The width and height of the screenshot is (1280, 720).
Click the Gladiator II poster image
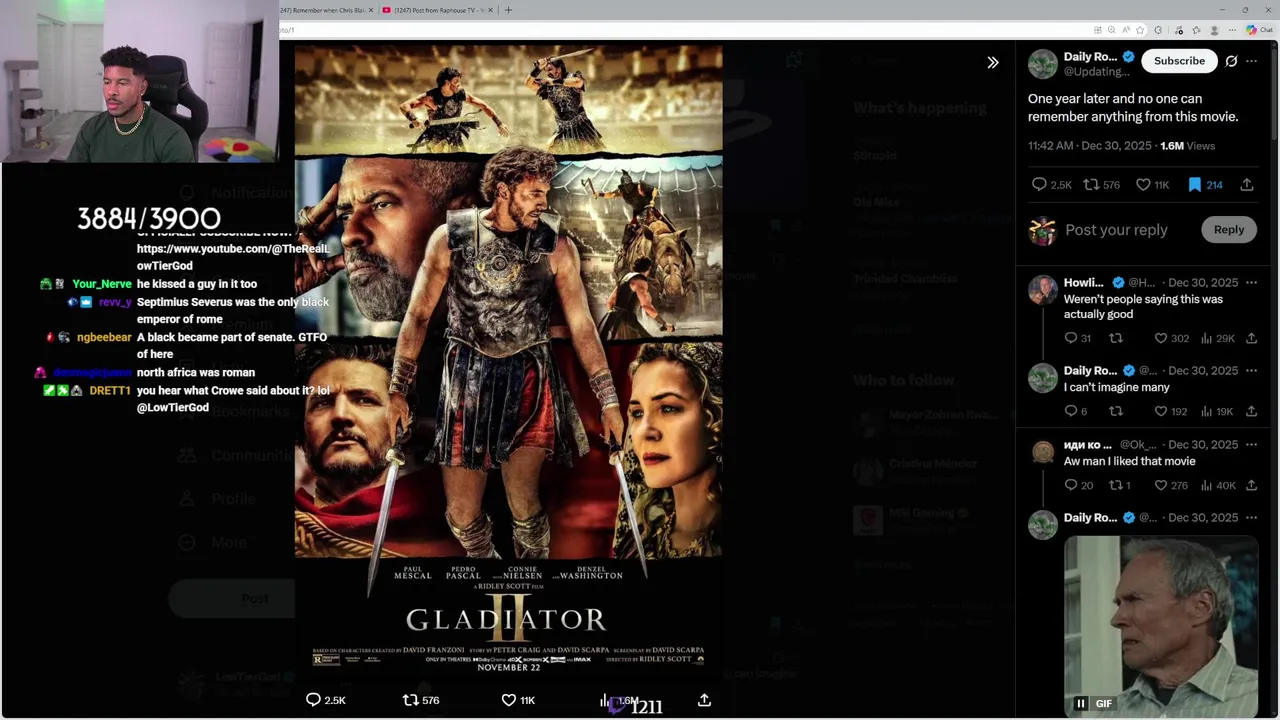(x=508, y=360)
